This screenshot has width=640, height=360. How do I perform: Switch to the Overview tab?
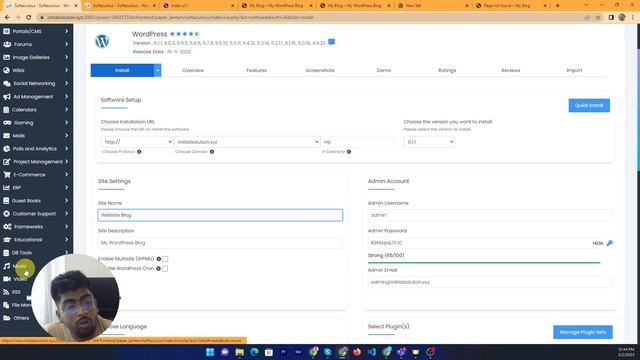tap(193, 70)
